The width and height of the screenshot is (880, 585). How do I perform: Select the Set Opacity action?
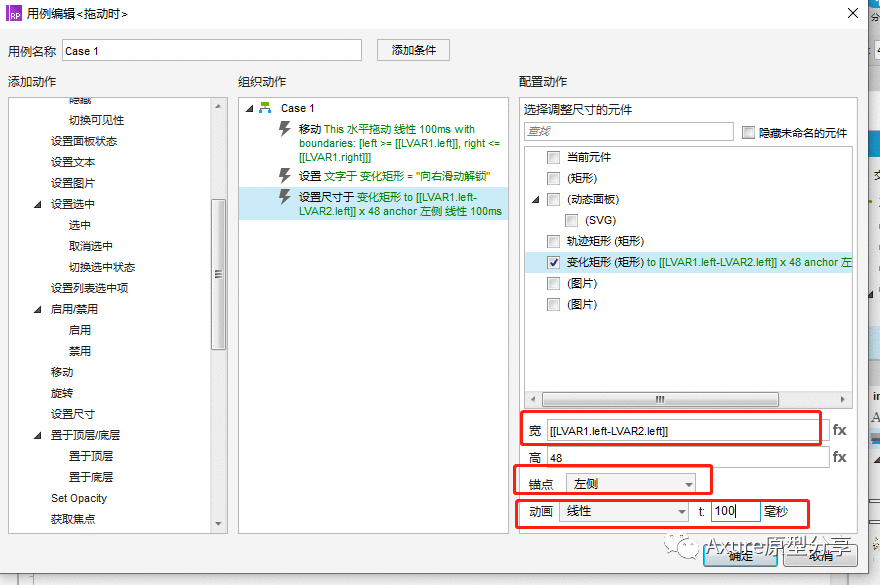pyautogui.click(x=79, y=498)
